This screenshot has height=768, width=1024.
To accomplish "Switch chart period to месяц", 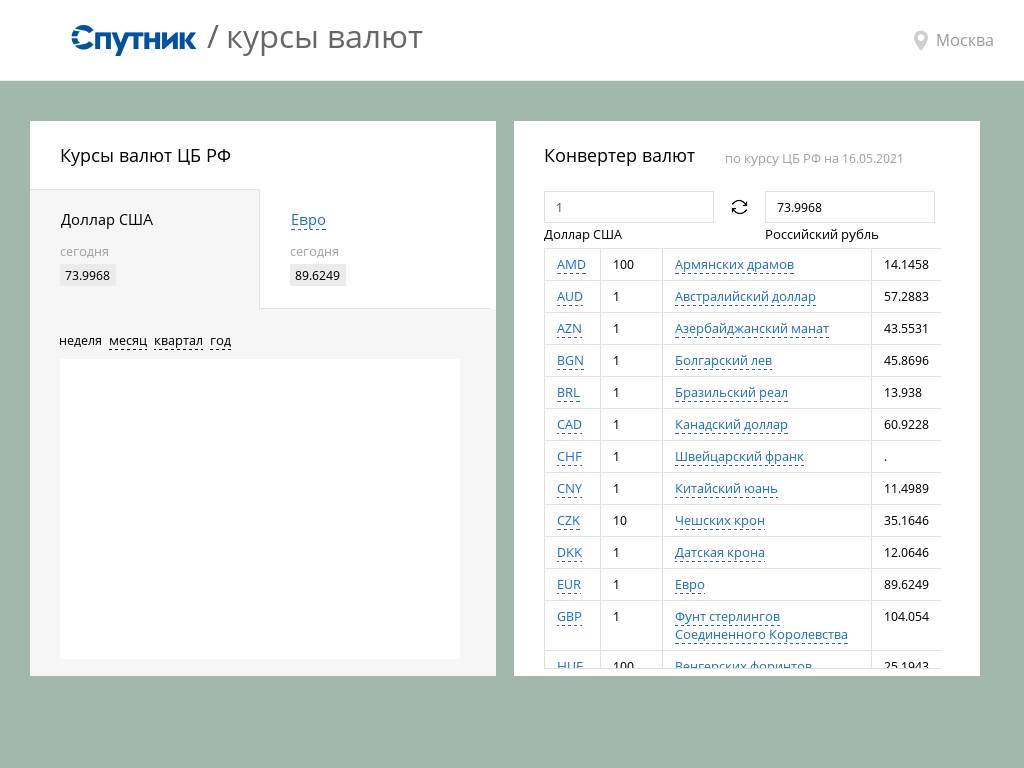I will (x=128, y=341).
